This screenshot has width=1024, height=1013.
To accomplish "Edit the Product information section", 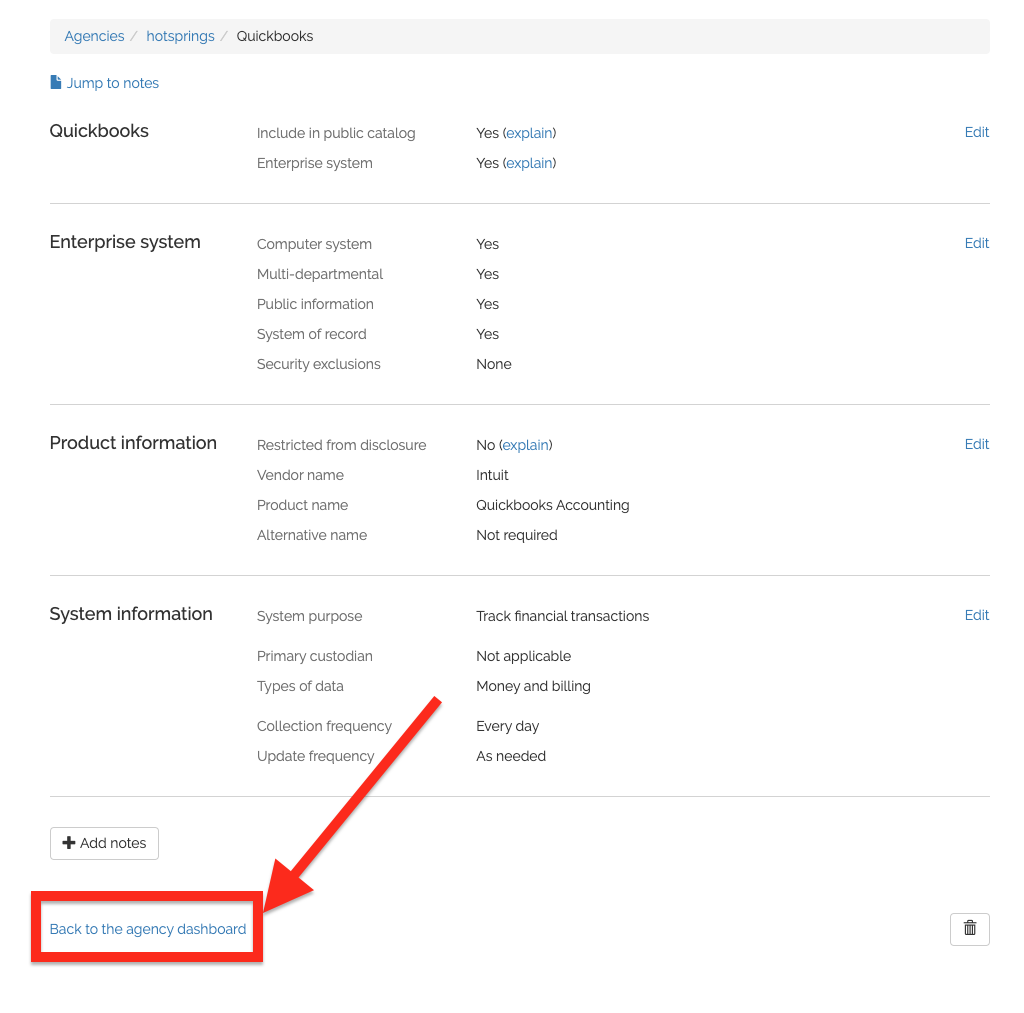I will coord(976,444).
